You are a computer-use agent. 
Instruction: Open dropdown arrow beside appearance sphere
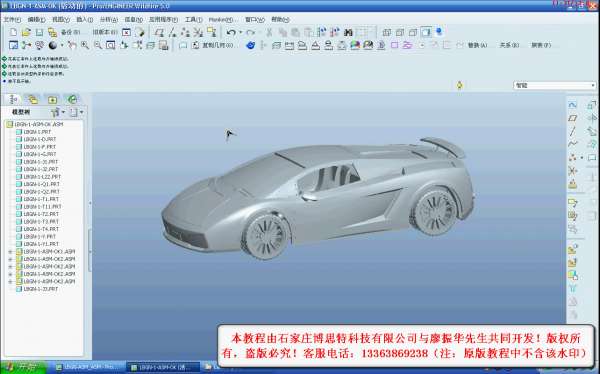pyautogui.click(x=62, y=45)
